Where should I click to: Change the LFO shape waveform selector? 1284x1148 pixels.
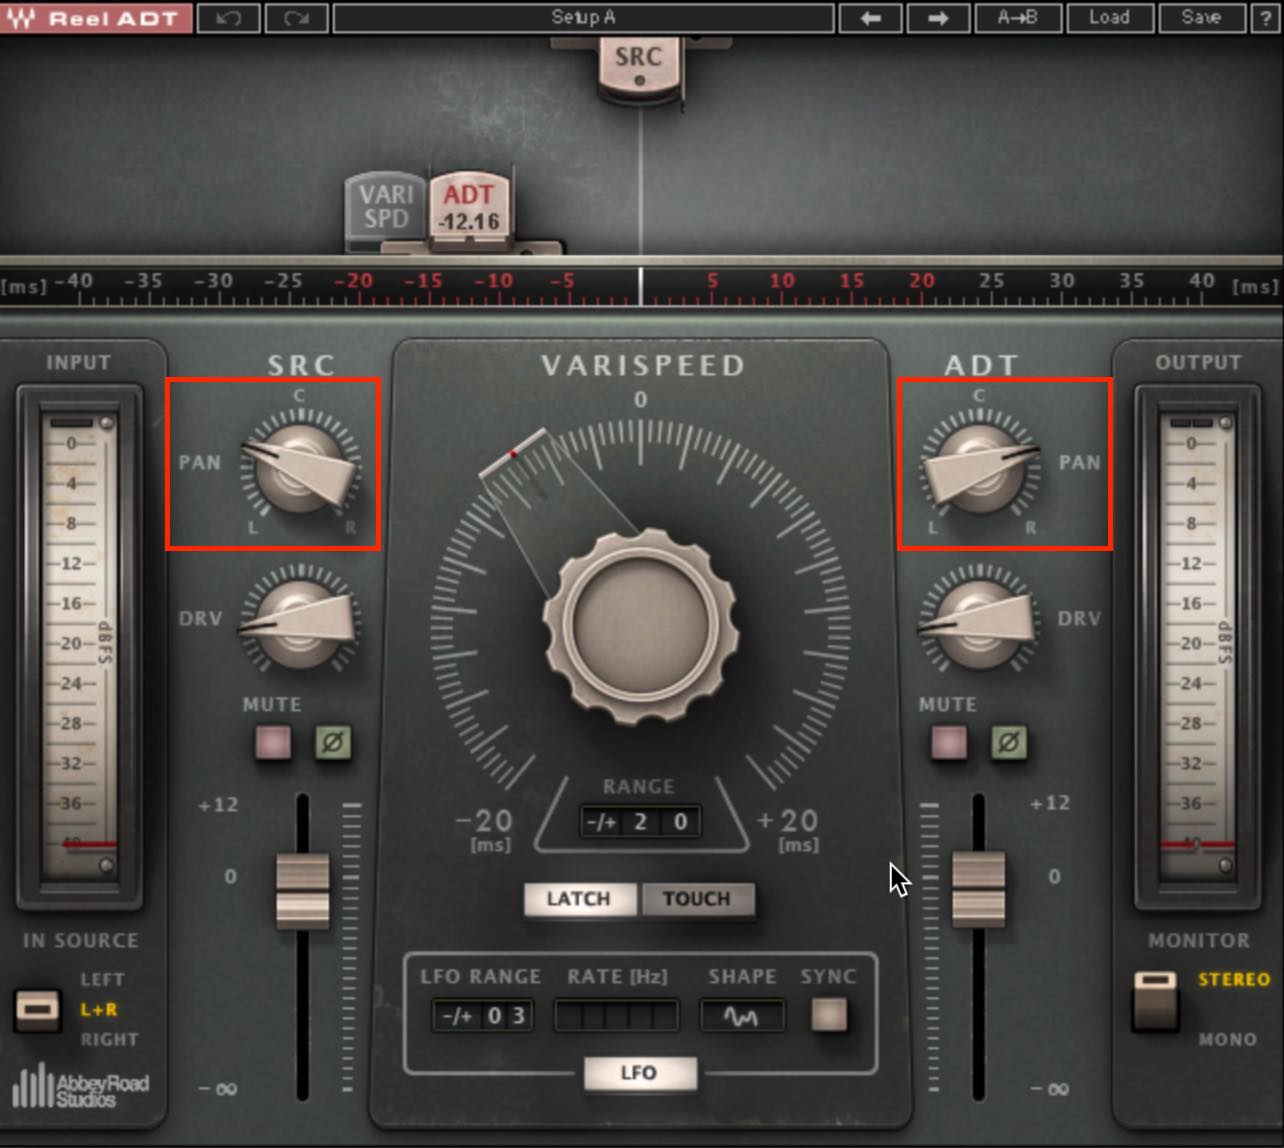pos(742,1016)
